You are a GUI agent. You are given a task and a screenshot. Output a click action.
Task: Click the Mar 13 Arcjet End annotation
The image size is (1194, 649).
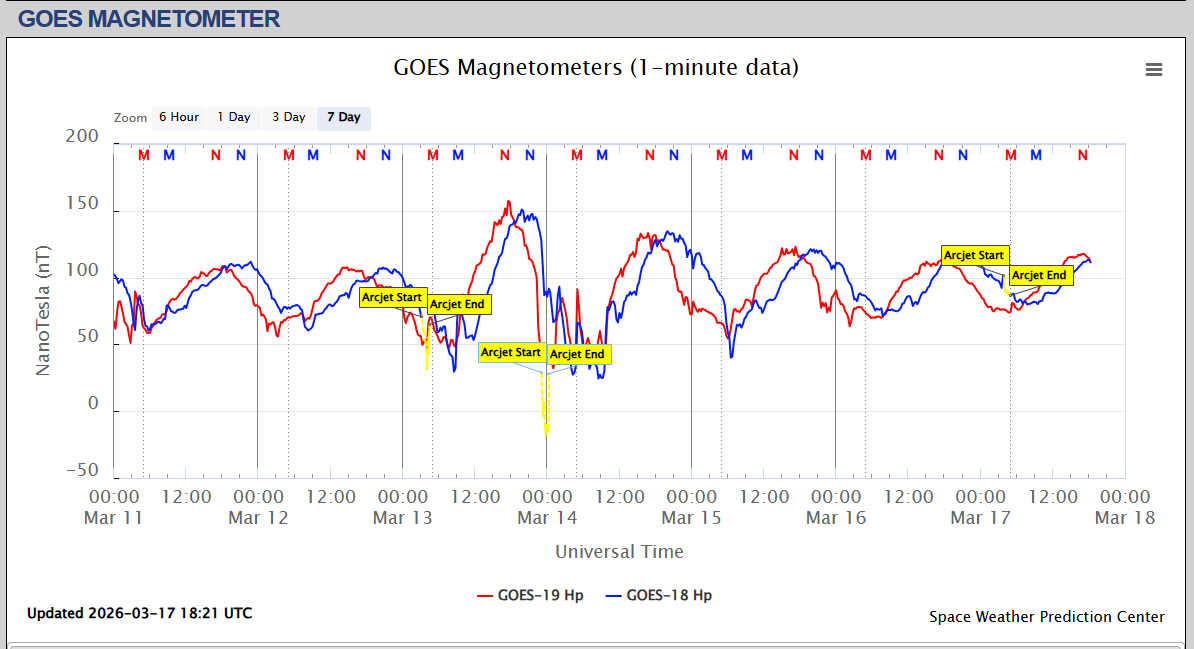(x=458, y=304)
